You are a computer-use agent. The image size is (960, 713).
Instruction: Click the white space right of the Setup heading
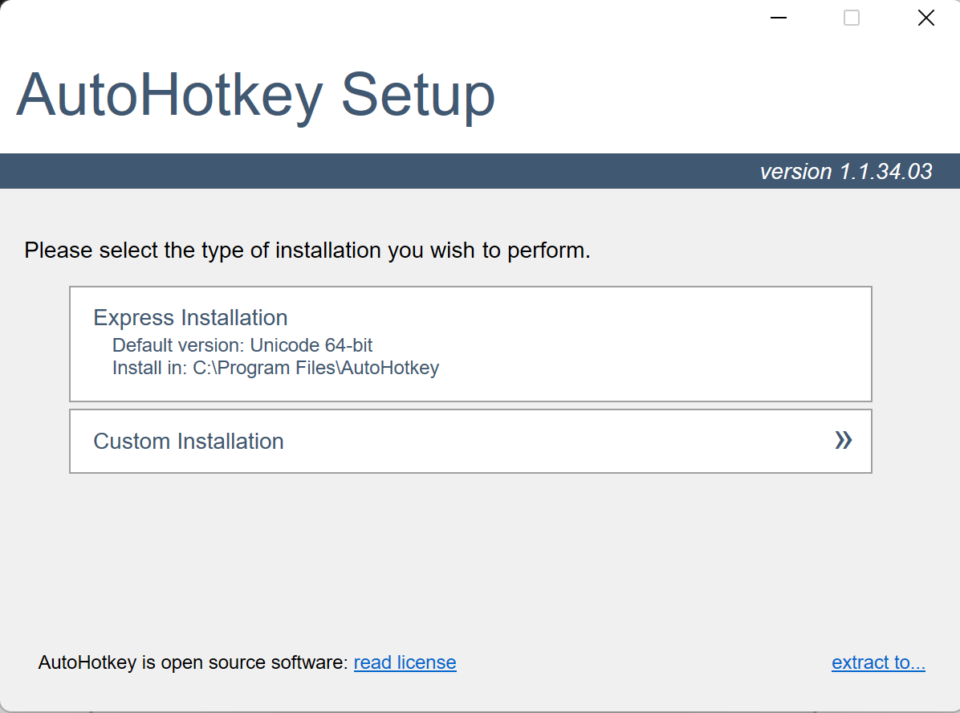click(x=720, y=96)
